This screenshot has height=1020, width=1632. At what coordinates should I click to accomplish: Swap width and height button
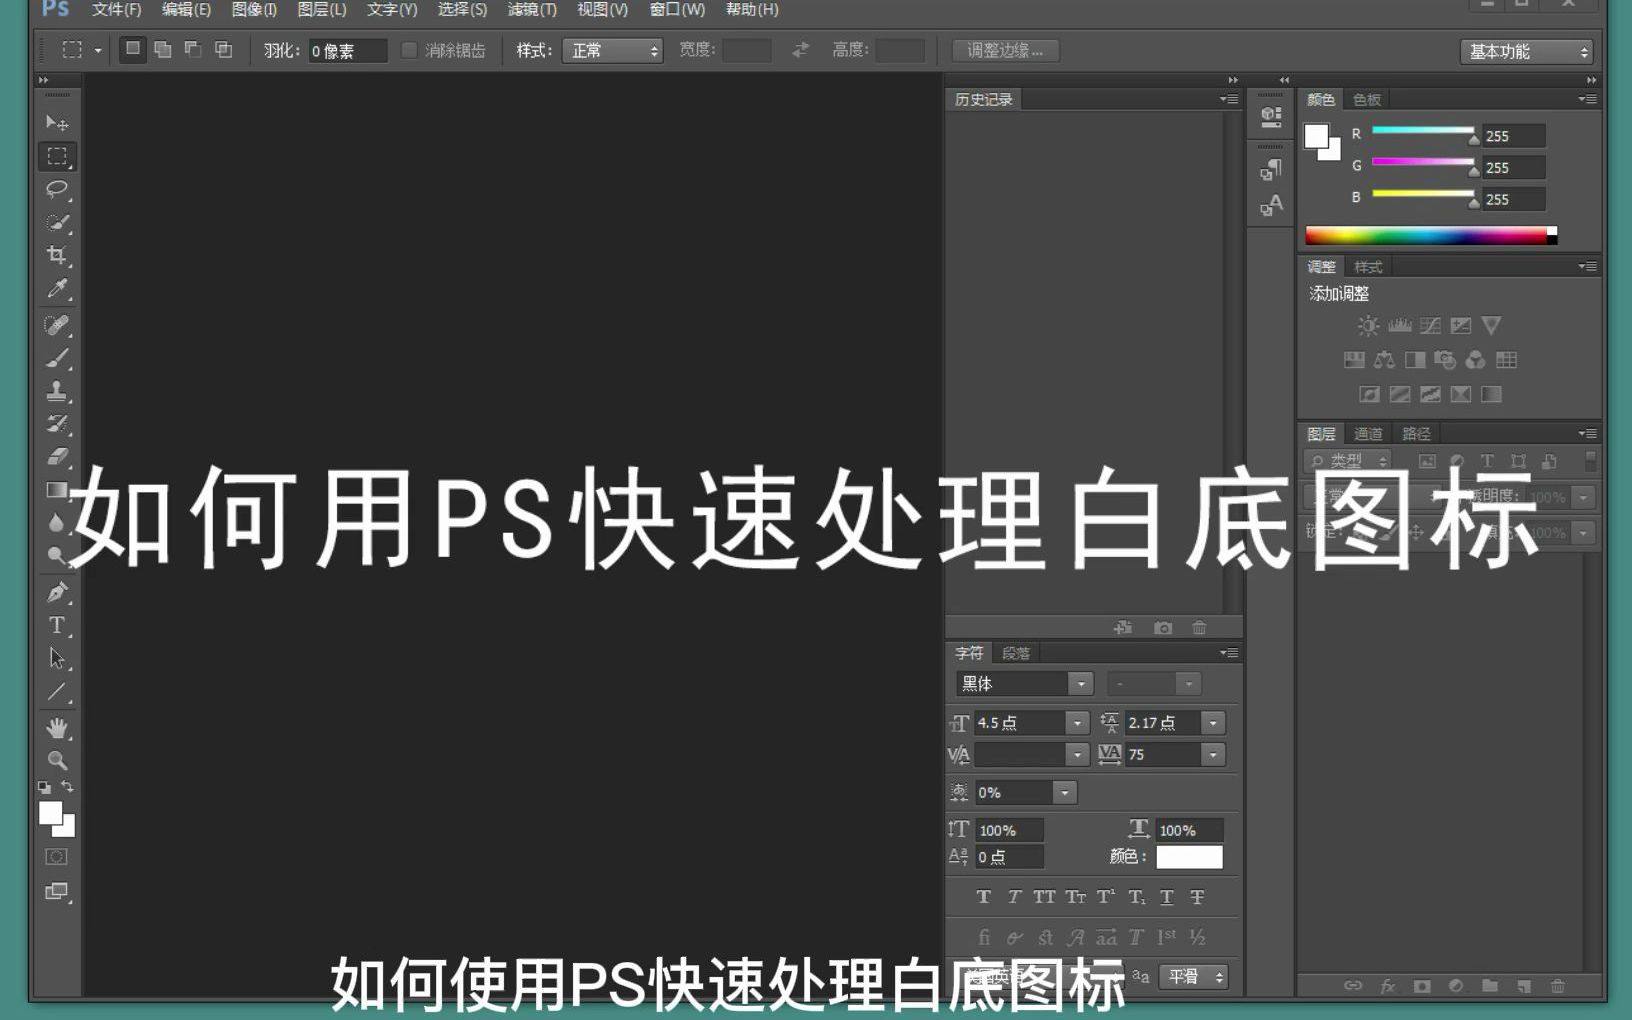click(800, 49)
